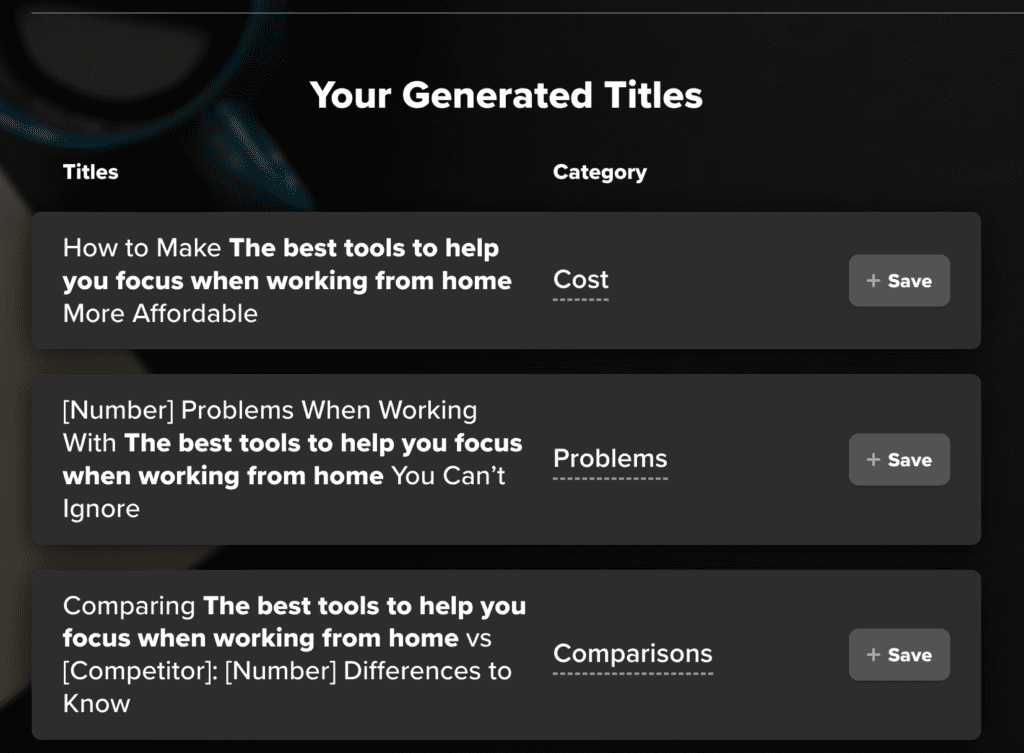The width and height of the screenshot is (1024, 753).
Task: Click the '[Competitor]' placeholder in third title
Action: [140, 671]
